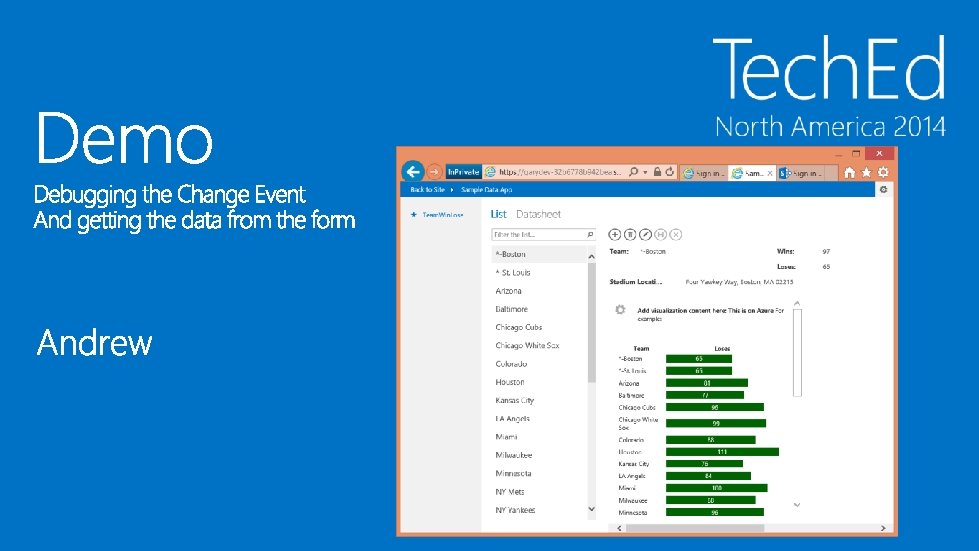Click the Cancel X circle icon
Image resolution: width=979 pixels, height=551 pixels.
676,235
